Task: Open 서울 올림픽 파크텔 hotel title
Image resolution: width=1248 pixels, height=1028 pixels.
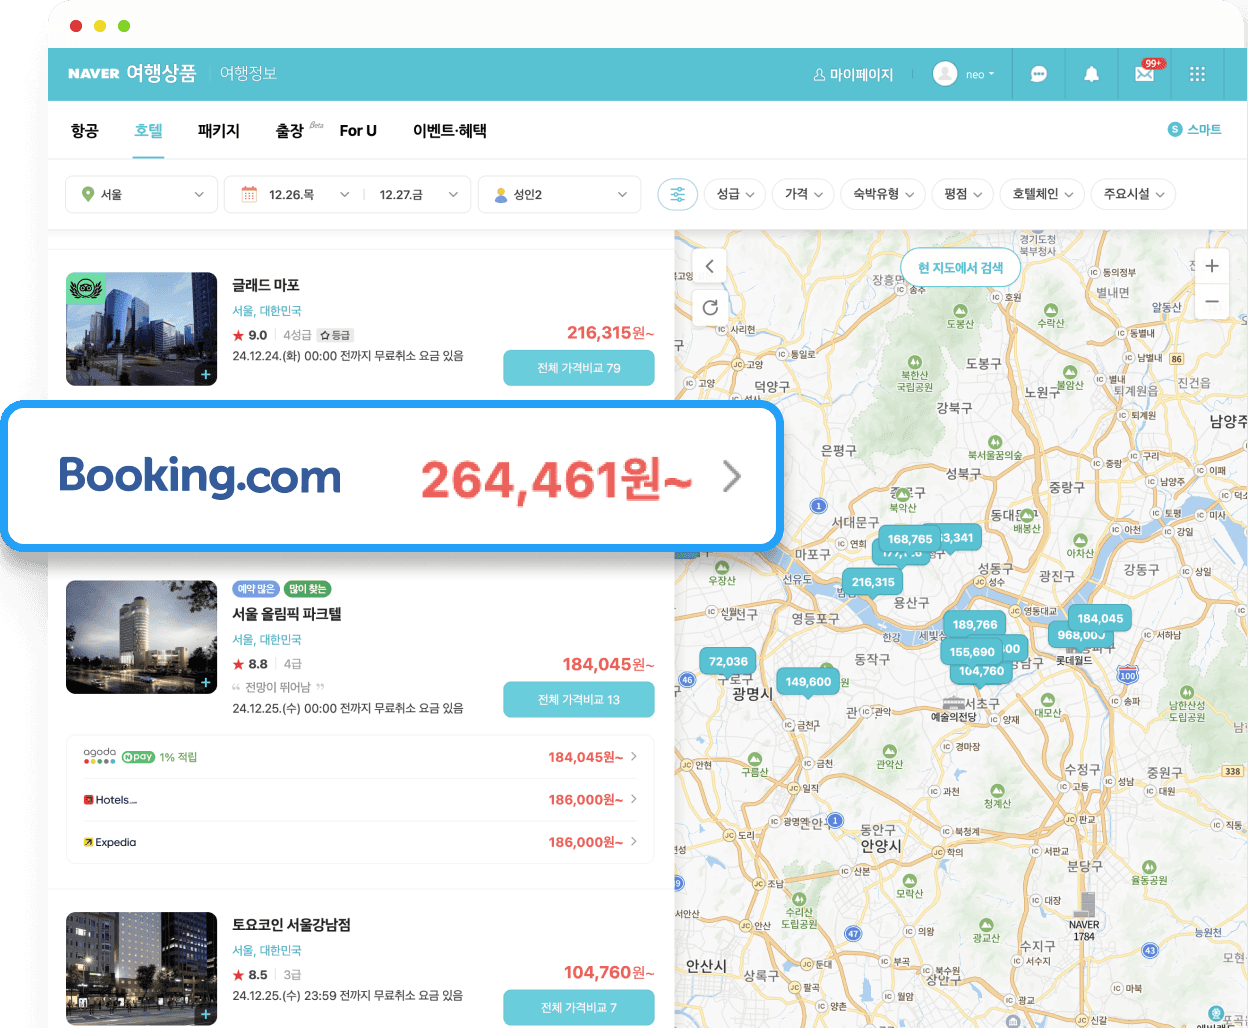Action: pos(287,614)
